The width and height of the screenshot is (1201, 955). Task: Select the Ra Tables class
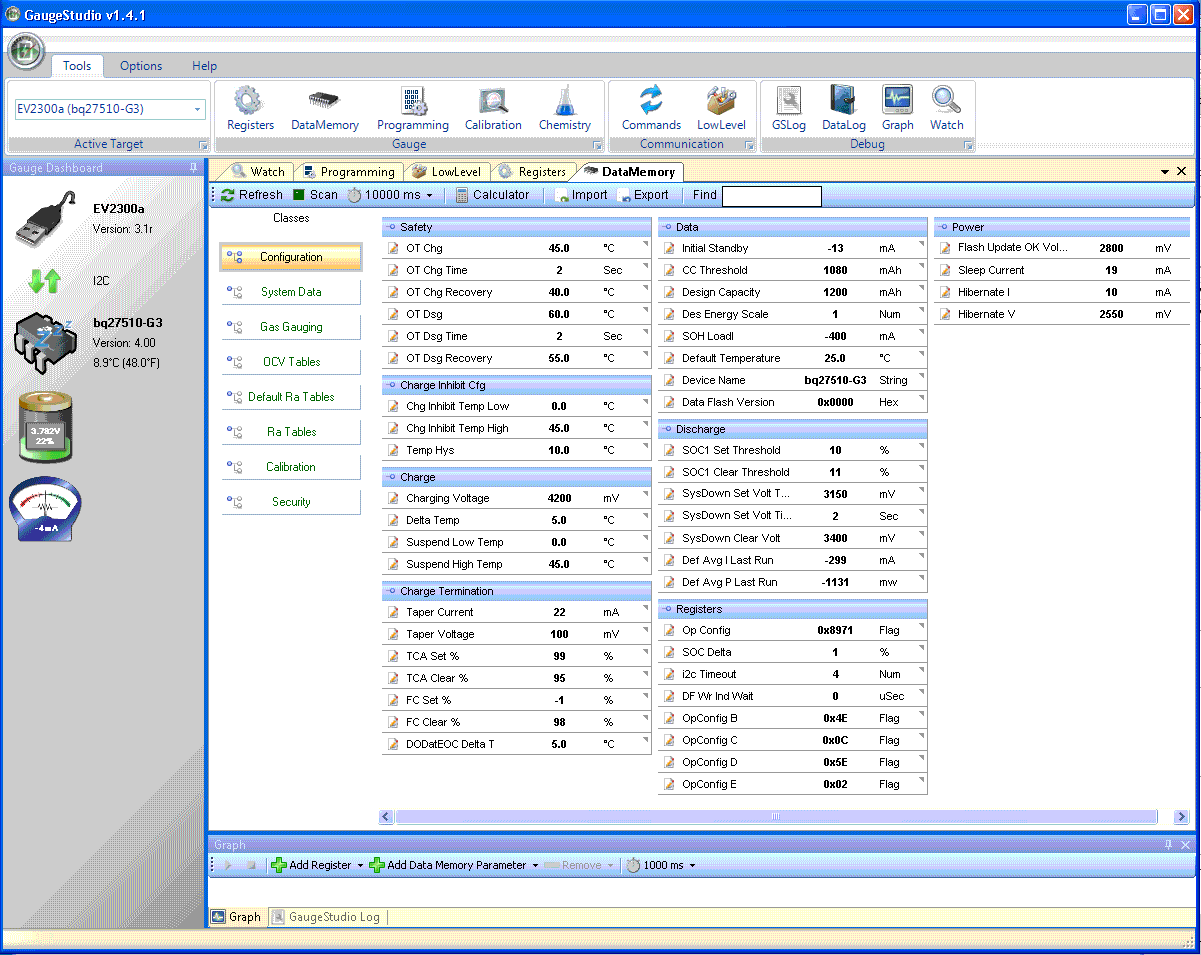click(x=291, y=432)
